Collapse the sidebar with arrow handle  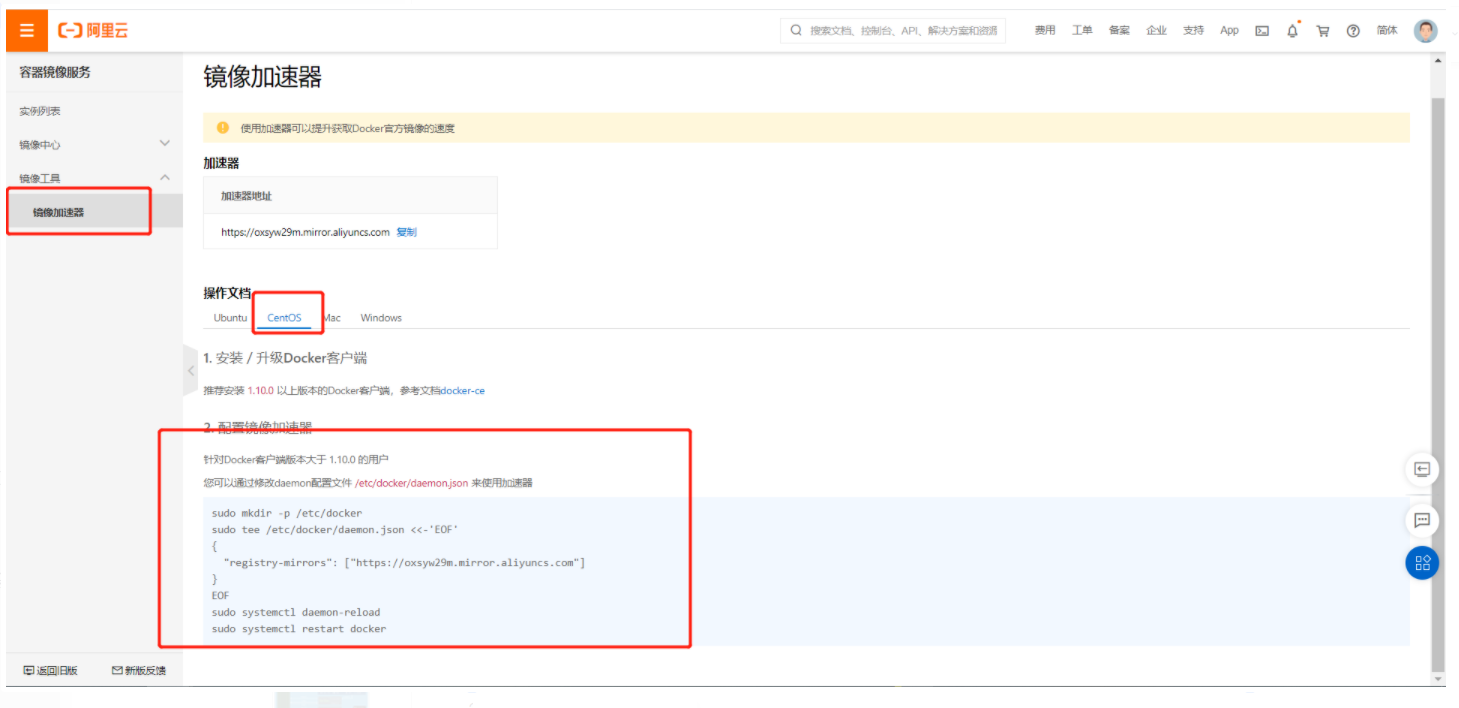(190, 371)
